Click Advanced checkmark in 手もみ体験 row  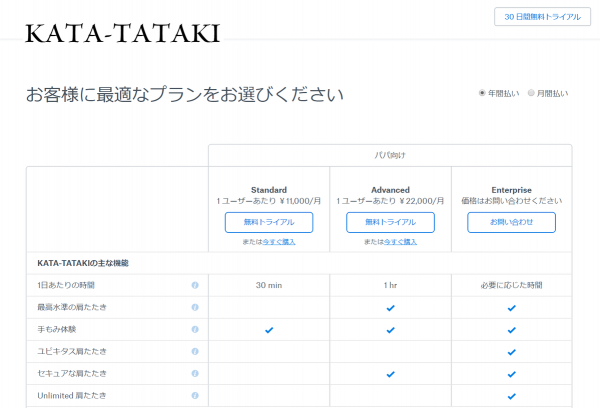point(390,330)
